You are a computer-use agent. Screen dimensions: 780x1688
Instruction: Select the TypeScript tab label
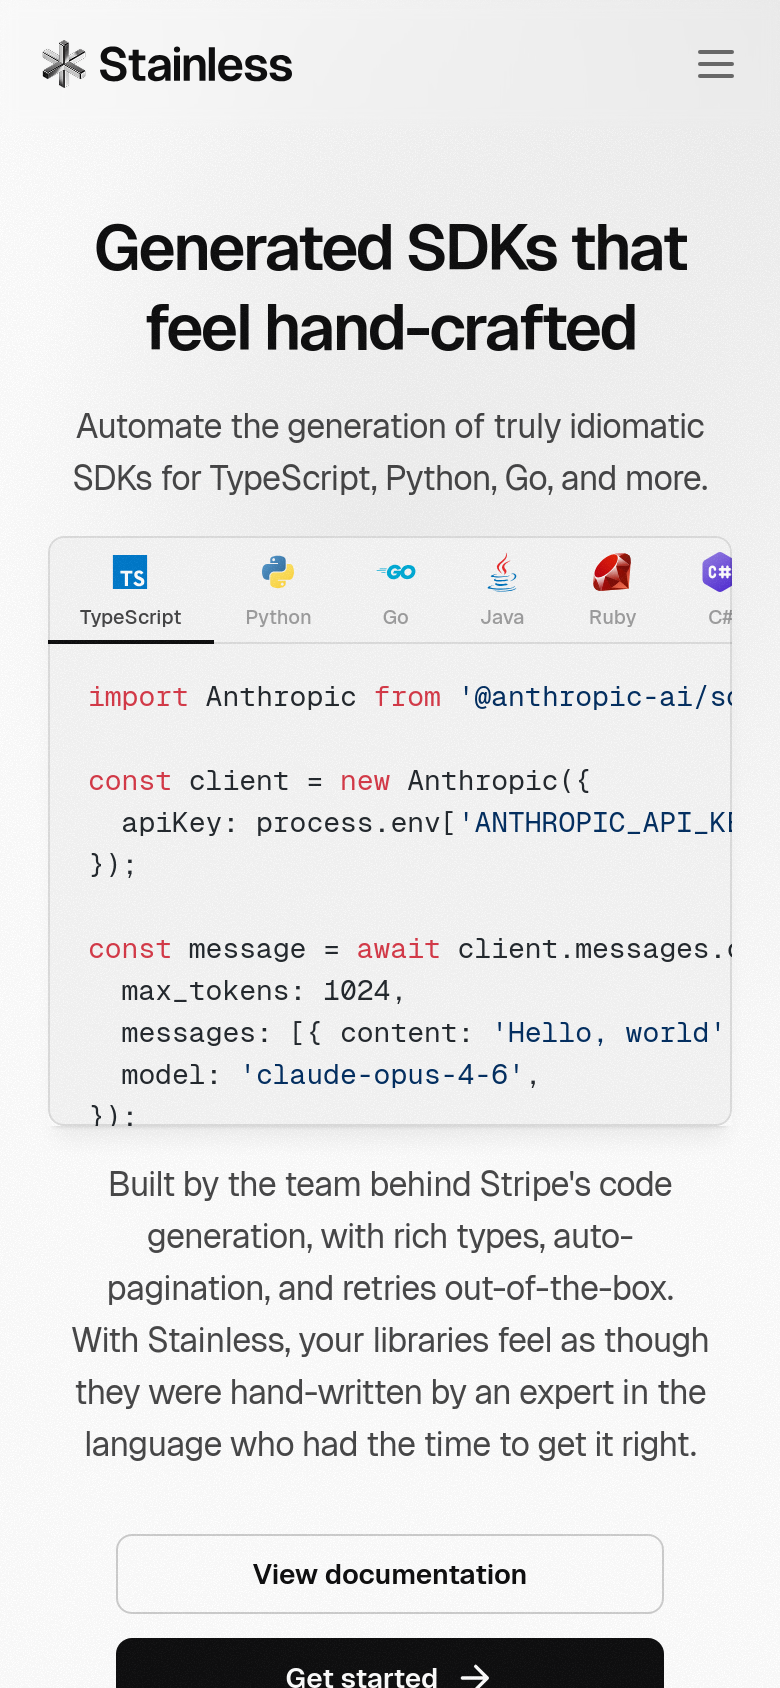130,617
